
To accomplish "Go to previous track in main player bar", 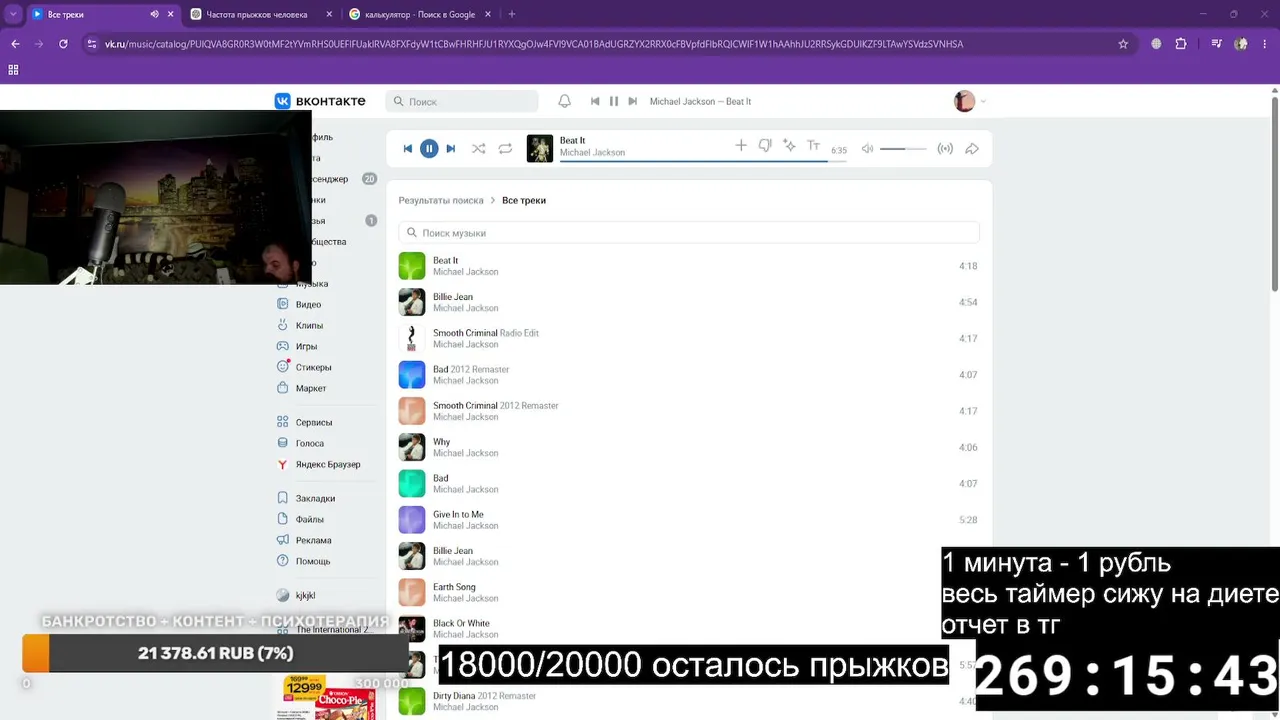I will 407,149.
